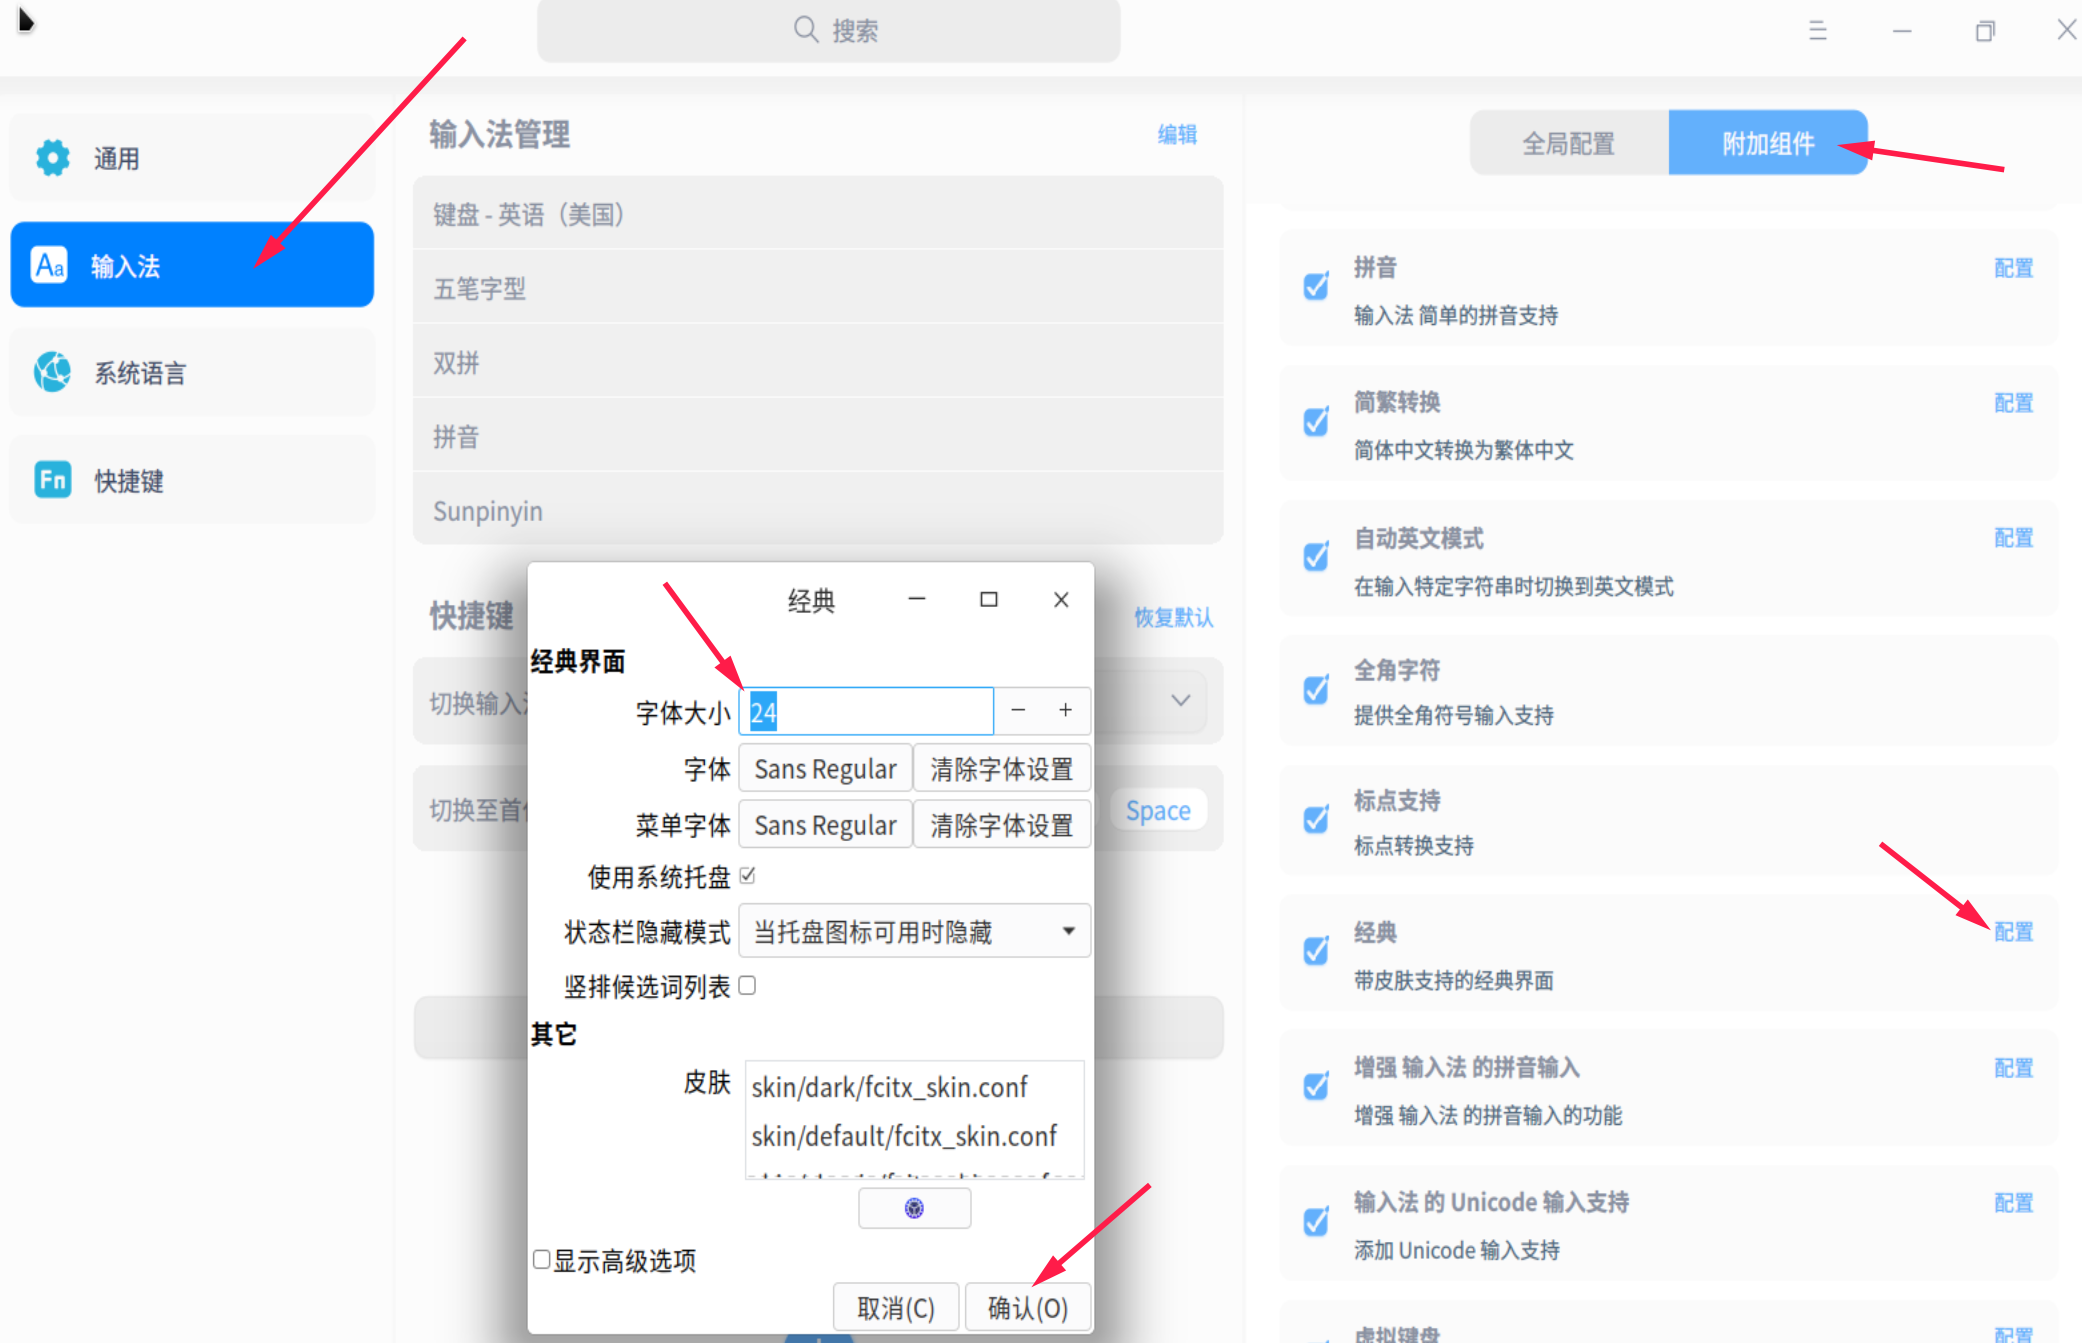Image resolution: width=2082 pixels, height=1343 pixels.
Task: Switch to the 全局配置 tab
Action: tap(1568, 143)
